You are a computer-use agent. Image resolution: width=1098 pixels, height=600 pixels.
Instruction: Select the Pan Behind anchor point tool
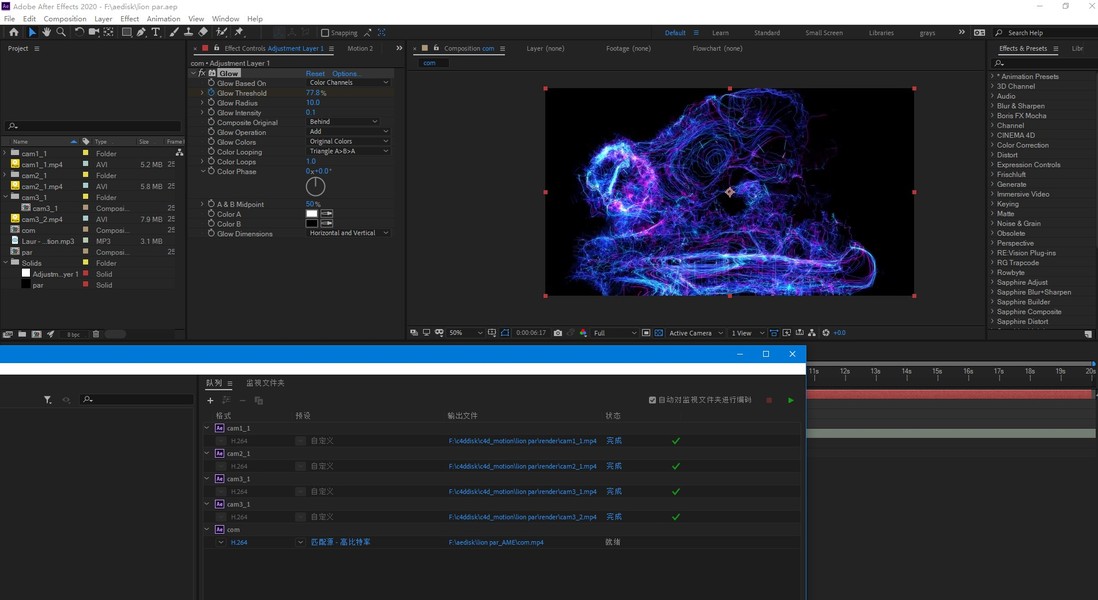(109, 32)
